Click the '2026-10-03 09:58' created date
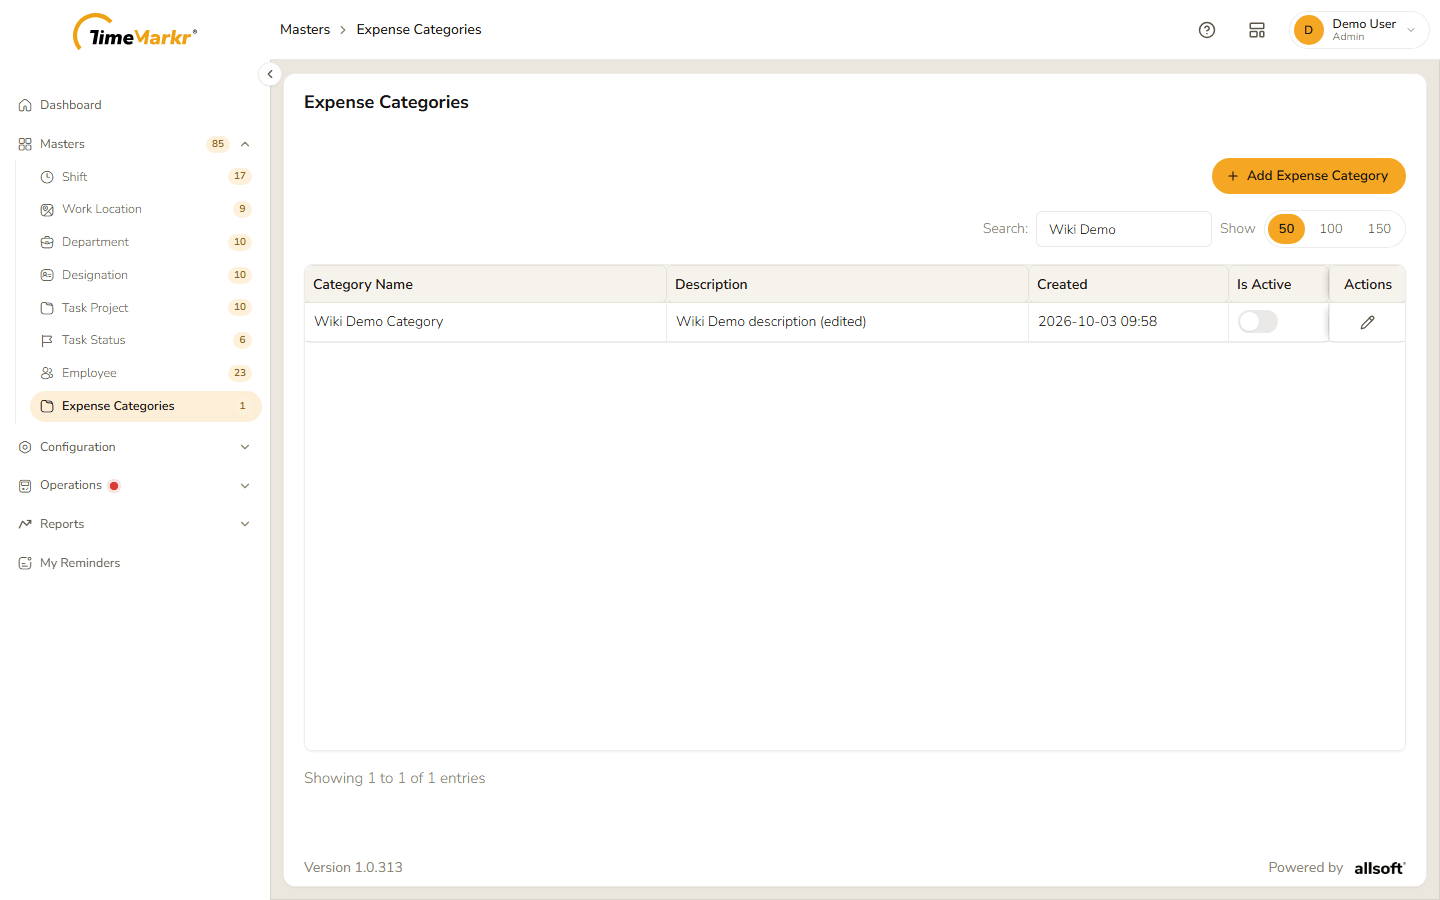The image size is (1440, 900). click(x=1097, y=321)
